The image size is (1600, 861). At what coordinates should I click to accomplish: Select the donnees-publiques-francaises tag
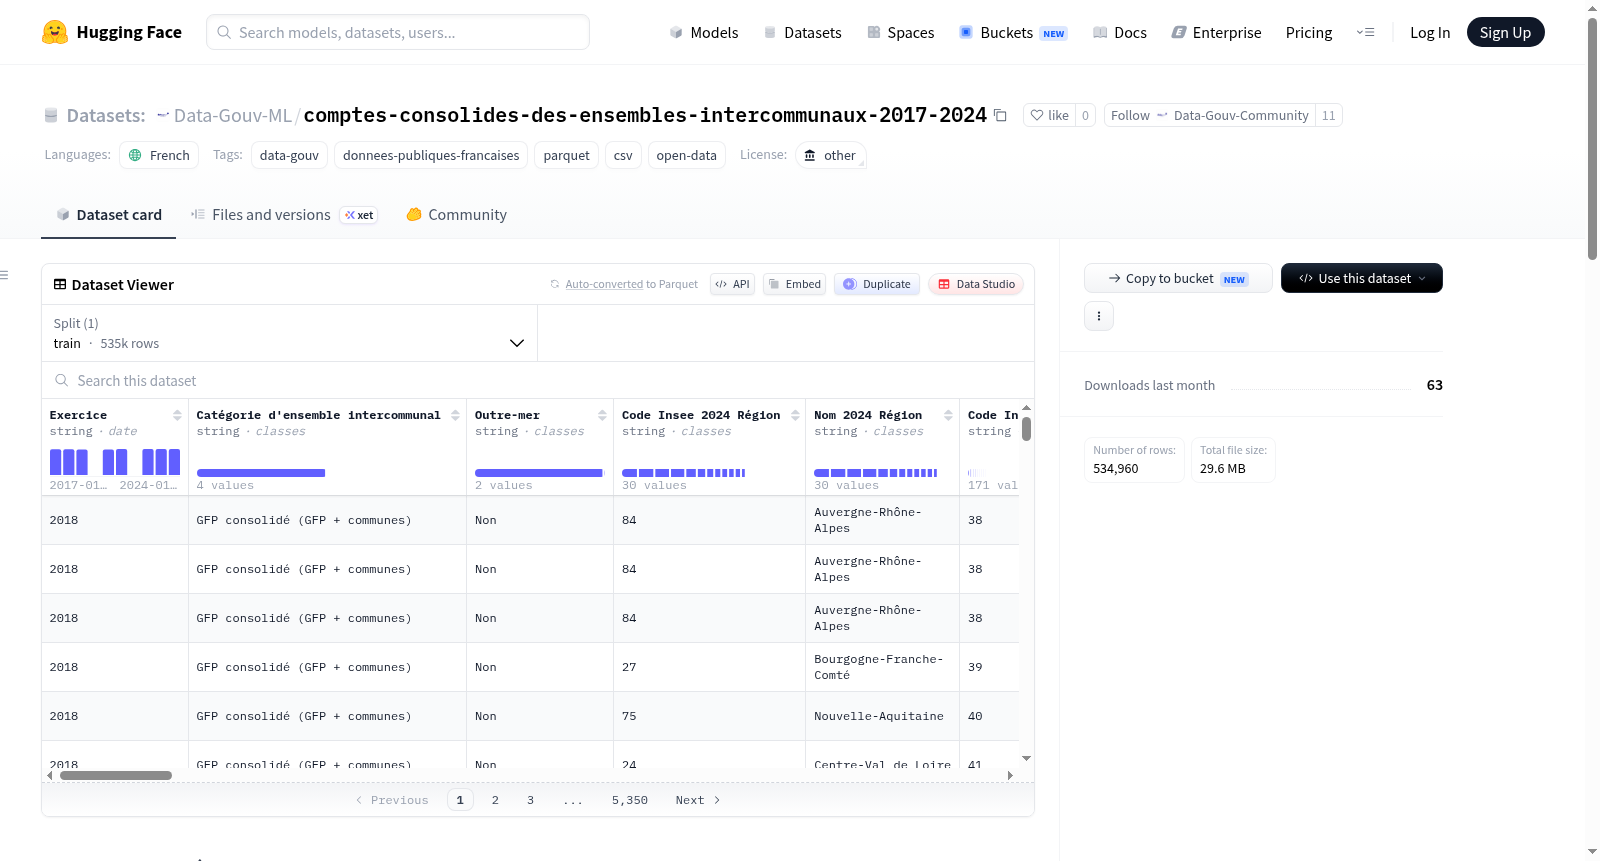click(431, 155)
